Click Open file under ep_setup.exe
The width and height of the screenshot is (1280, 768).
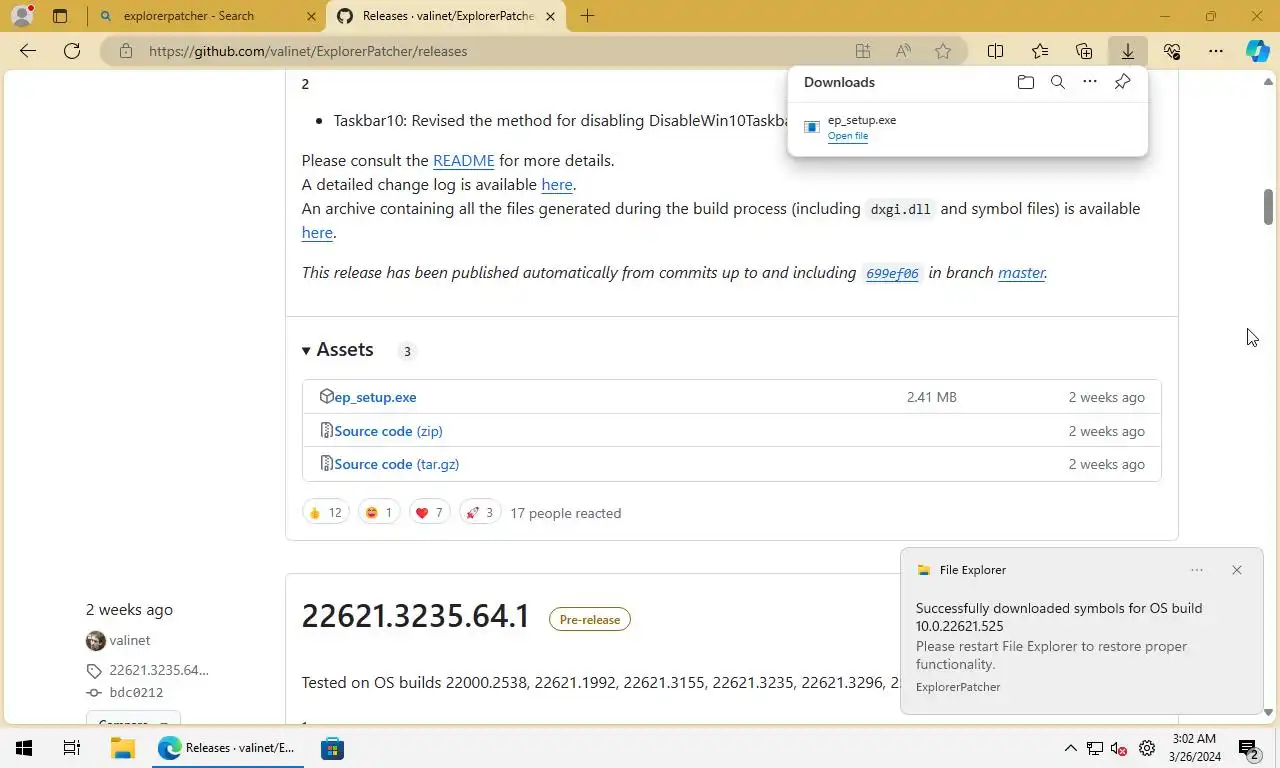click(848, 136)
